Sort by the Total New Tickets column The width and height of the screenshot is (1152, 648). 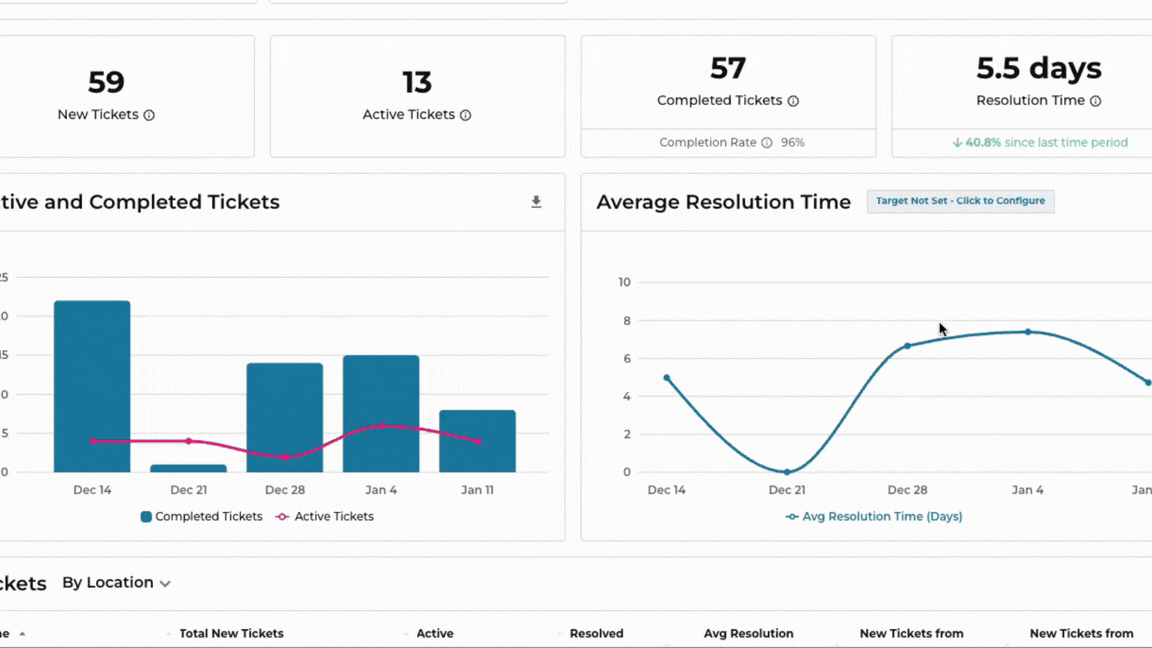(x=231, y=634)
